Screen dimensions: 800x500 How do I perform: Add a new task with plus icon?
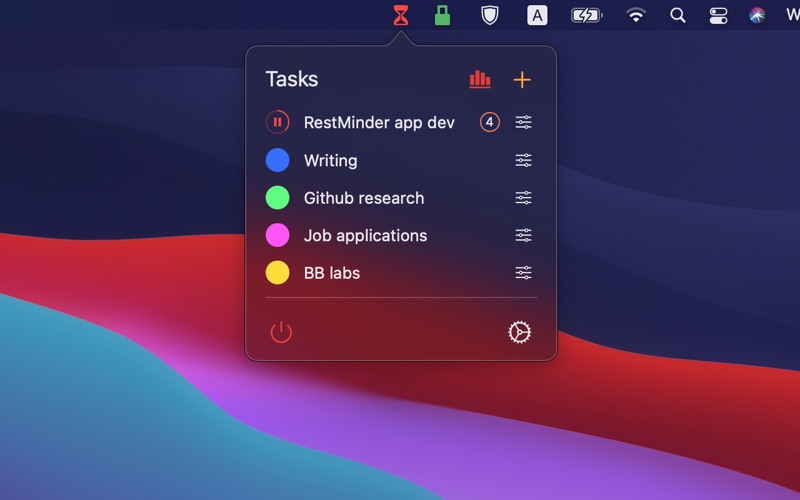pos(522,80)
